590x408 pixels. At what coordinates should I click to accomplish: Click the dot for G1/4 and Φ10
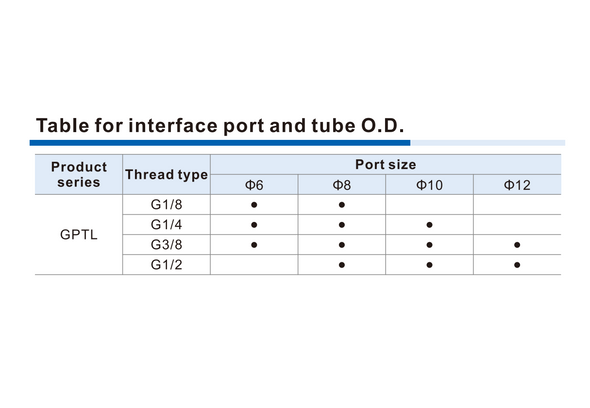[x=429, y=225]
